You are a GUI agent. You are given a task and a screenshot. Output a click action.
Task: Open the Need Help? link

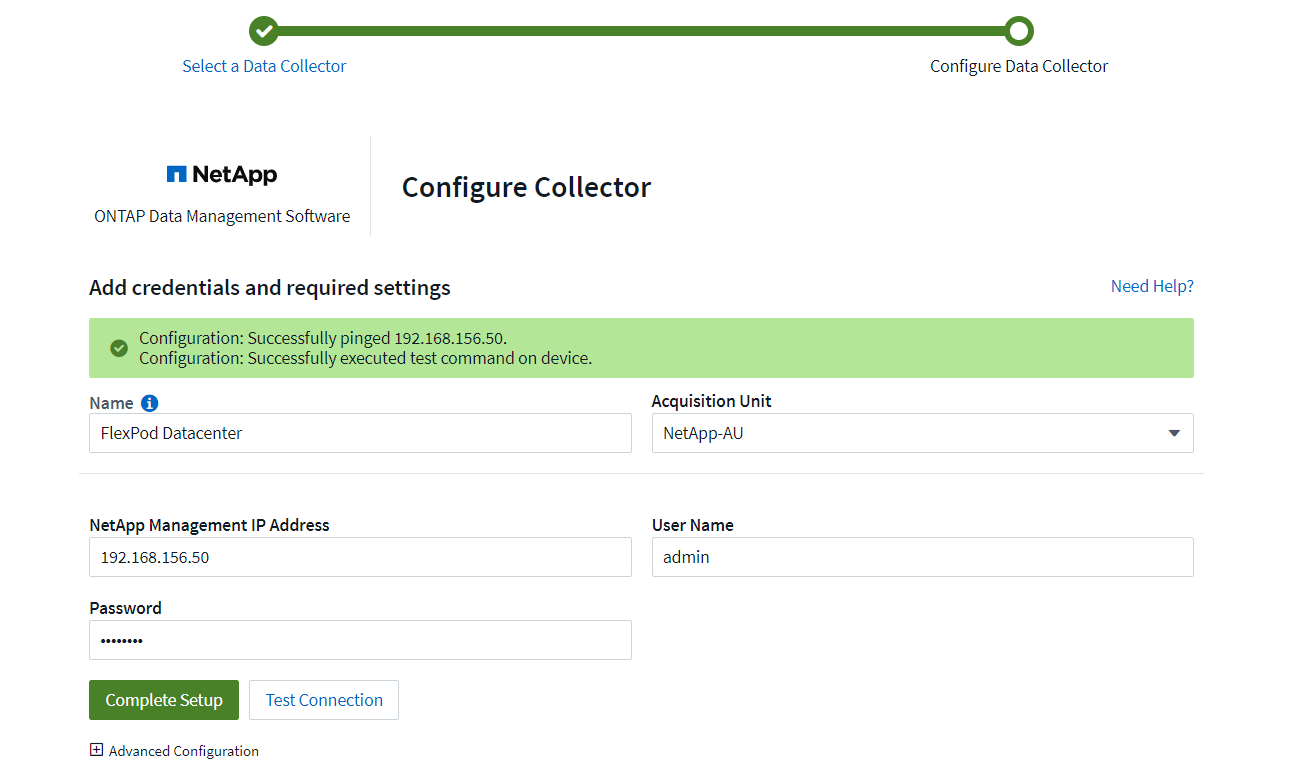pos(1152,286)
